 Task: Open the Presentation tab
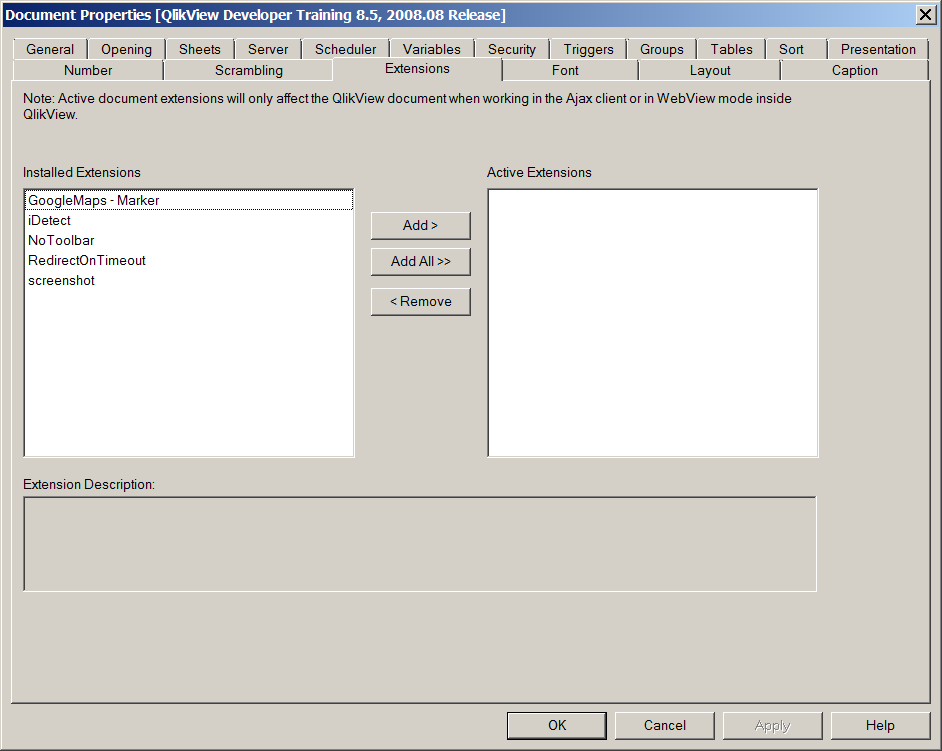pyautogui.click(x=878, y=49)
